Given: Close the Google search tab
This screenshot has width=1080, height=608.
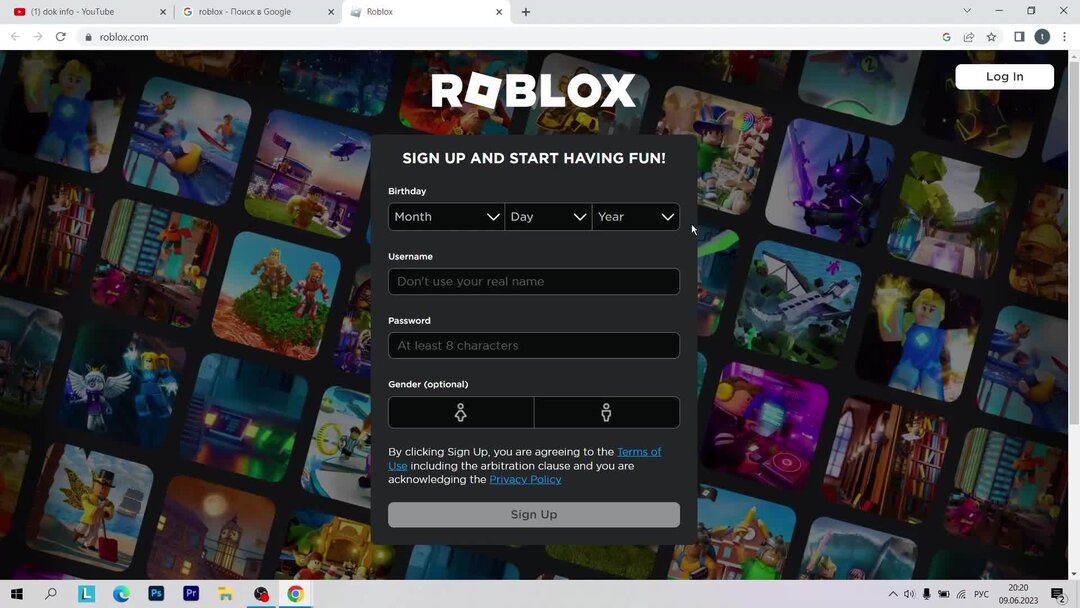Looking at the screenshot, I should point(331,12).
